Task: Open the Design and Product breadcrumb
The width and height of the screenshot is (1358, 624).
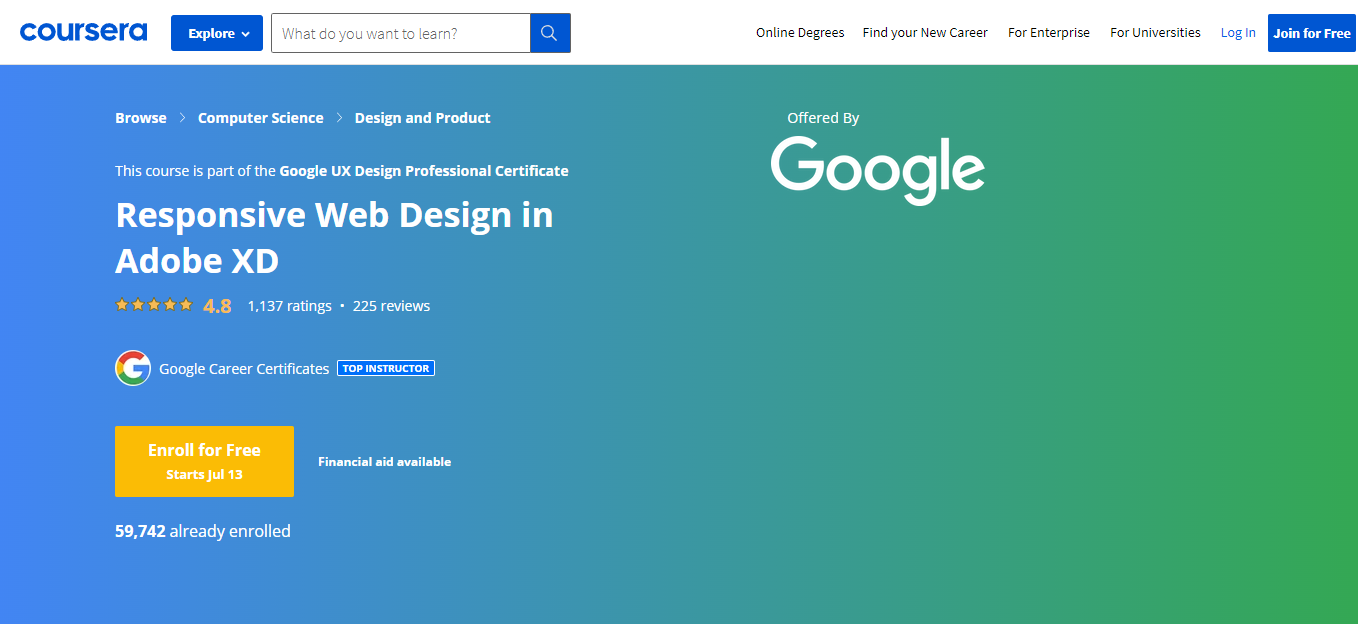Action: click(x=422, y=117)
